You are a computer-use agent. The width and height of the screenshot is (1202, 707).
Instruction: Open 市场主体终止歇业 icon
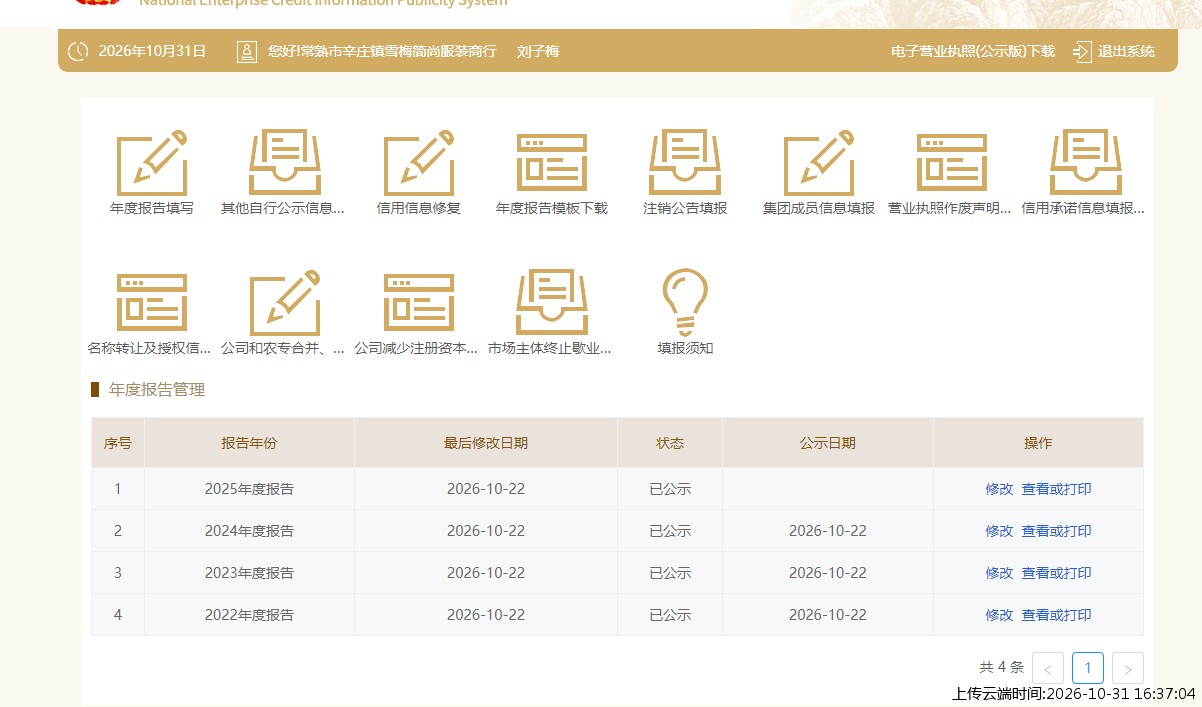(551, 302)
